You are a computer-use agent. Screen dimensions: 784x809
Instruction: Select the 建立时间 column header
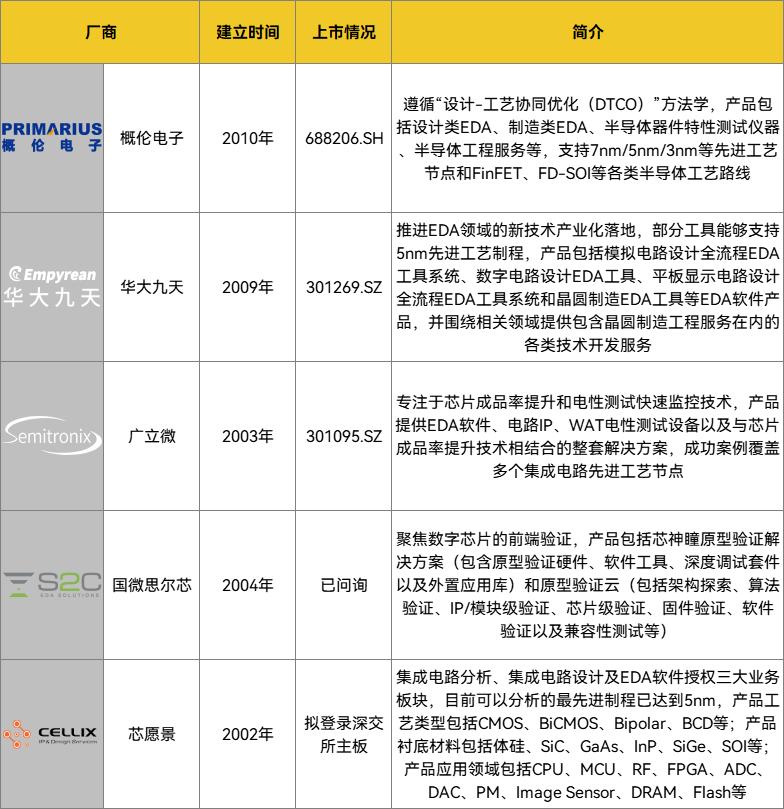click(248, 32)
